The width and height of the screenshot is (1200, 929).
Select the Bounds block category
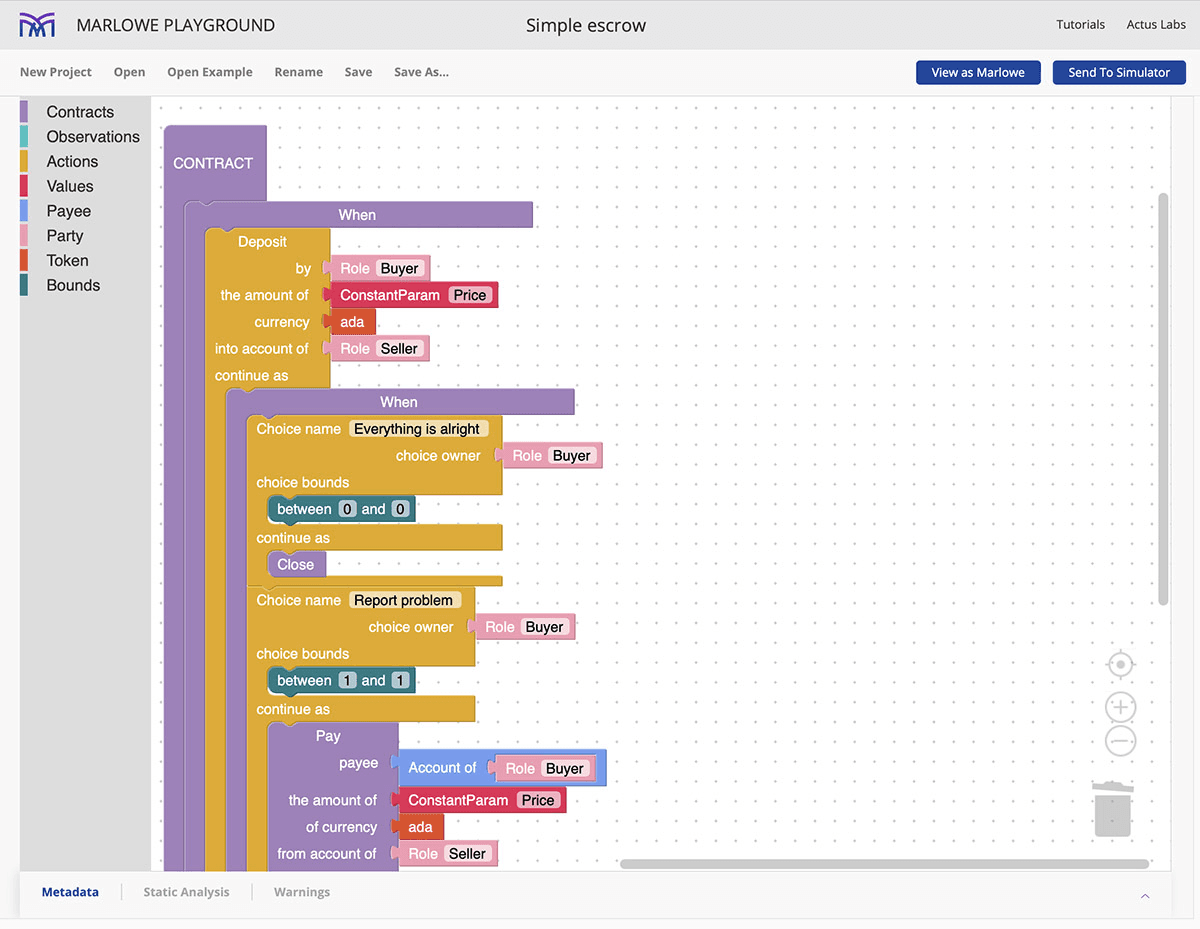[x=73, y=285]
